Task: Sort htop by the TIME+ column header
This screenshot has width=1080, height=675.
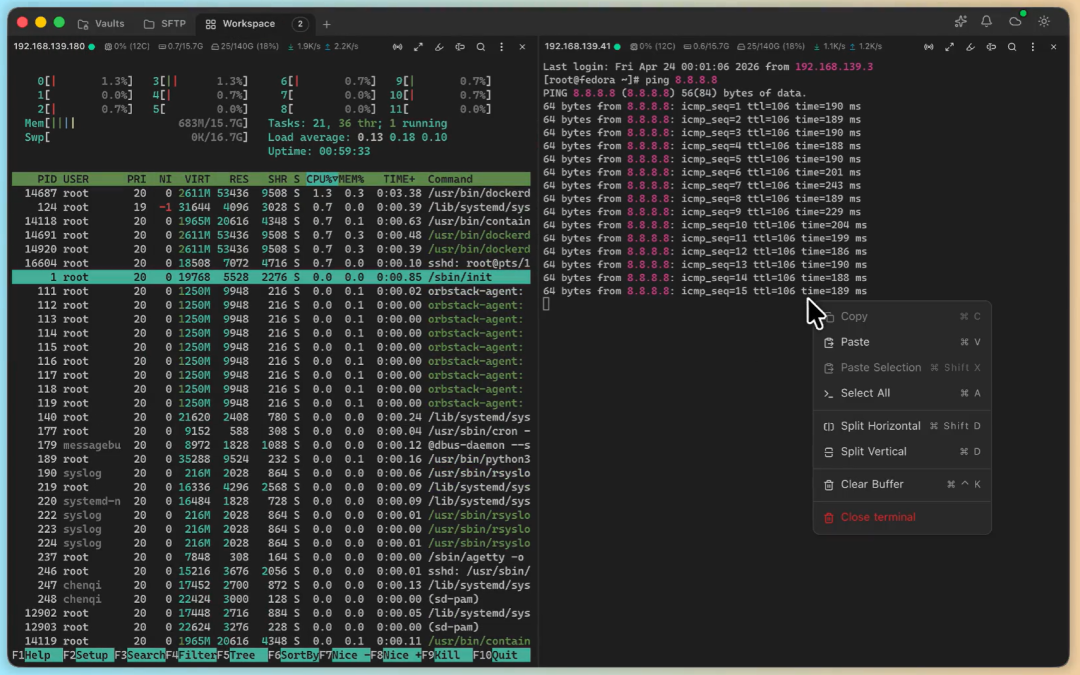Action: [399, 179]
